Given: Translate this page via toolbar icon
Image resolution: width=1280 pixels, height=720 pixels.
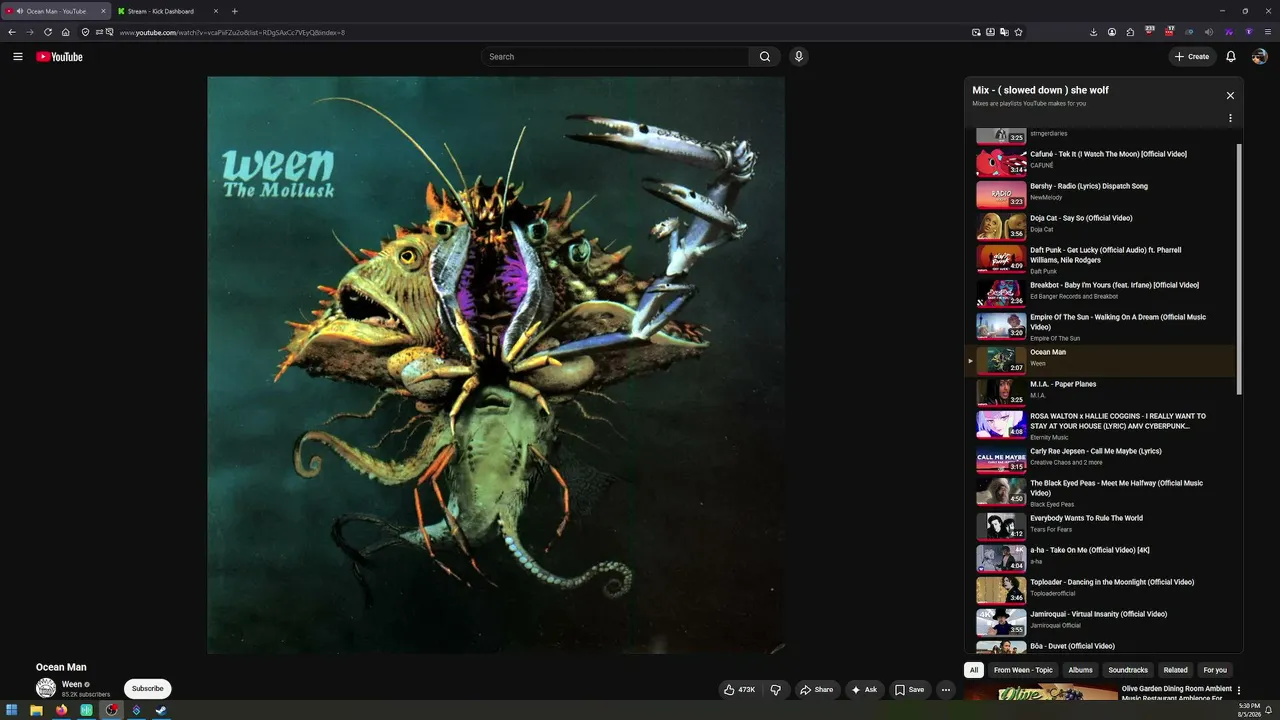Looking at the screenshot, I should pyautogui.click(x=1004, y=32).
